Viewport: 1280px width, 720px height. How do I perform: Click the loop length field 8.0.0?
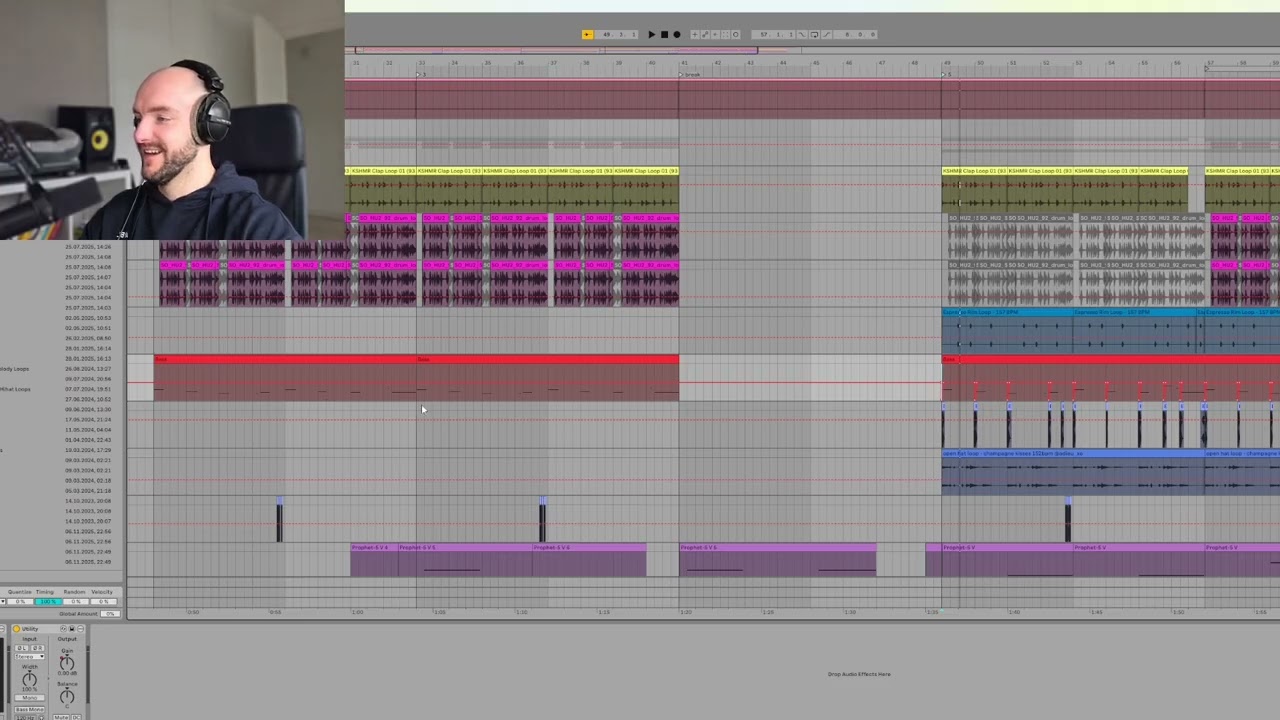[856, 34]
